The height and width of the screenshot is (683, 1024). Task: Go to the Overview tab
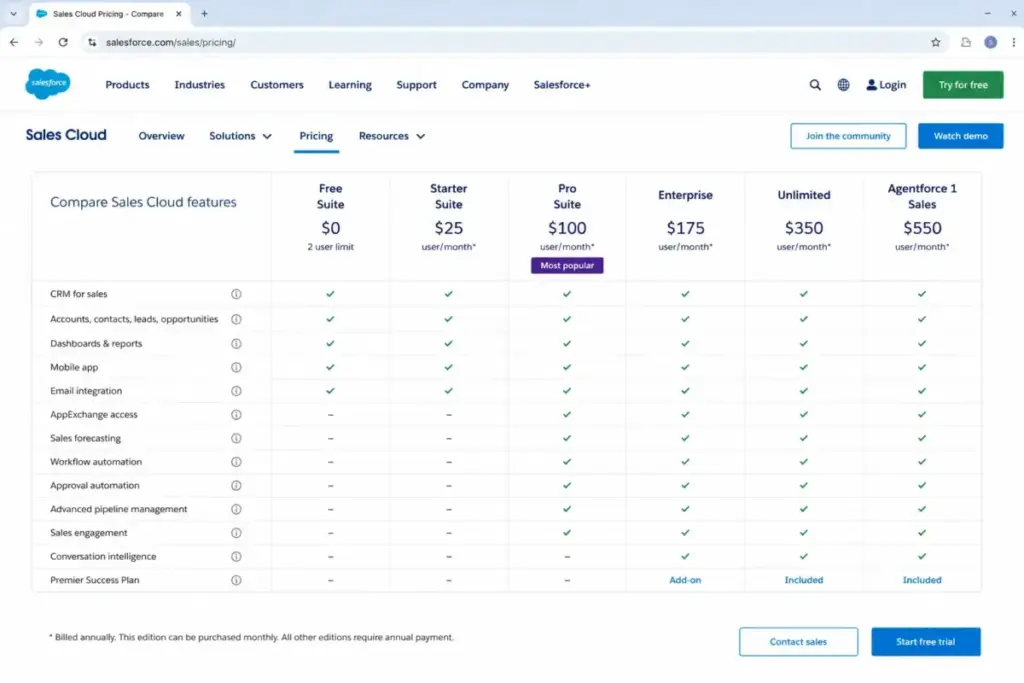pos(161,136)
